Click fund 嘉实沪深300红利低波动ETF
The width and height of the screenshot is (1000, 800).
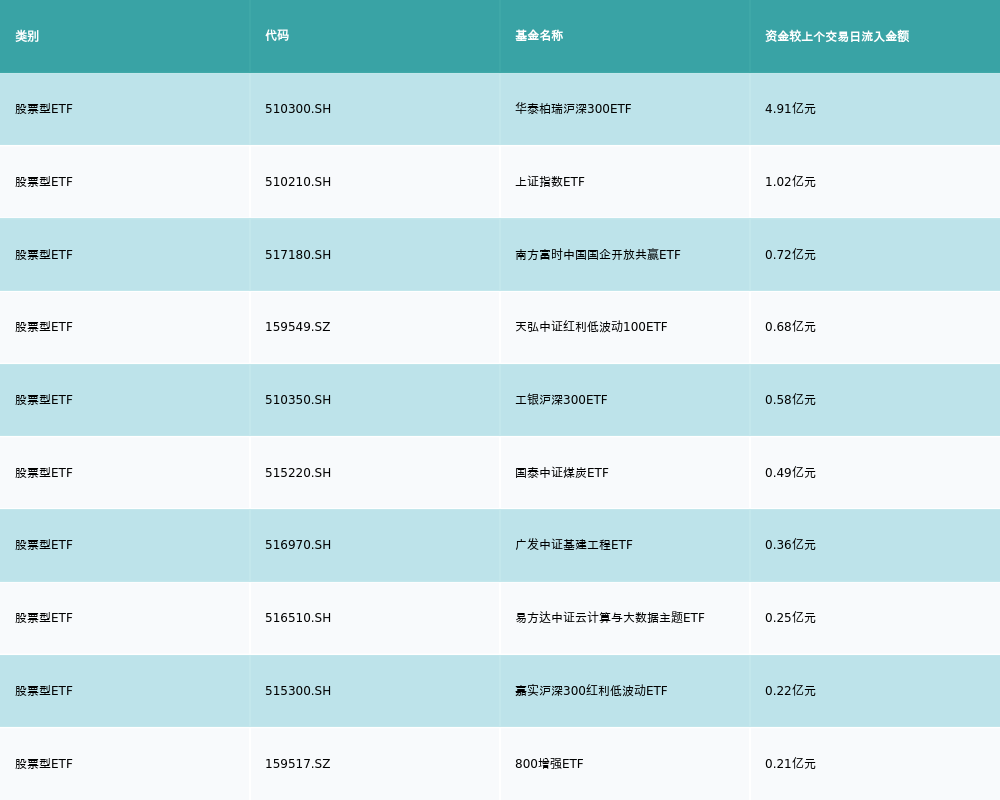pos(591,691)
